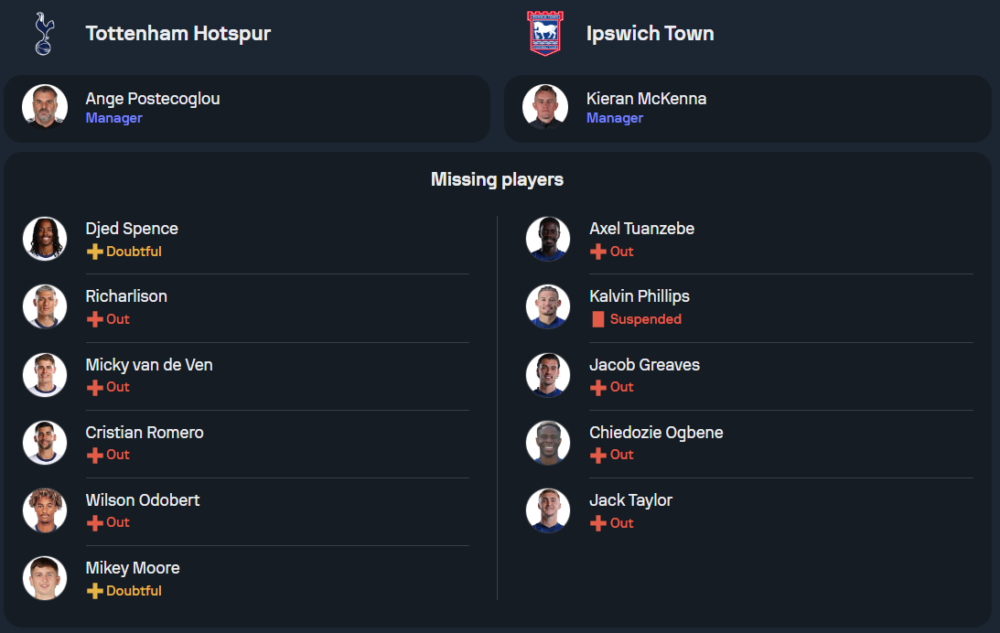The image size is (1000, 633).
Task: Click Djed Spence's yellow doubtful injury icon
Action: point(95,252)
